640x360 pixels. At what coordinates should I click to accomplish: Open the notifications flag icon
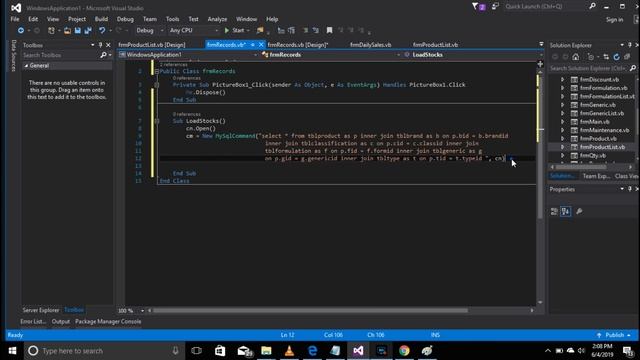(x=478, y=7)
